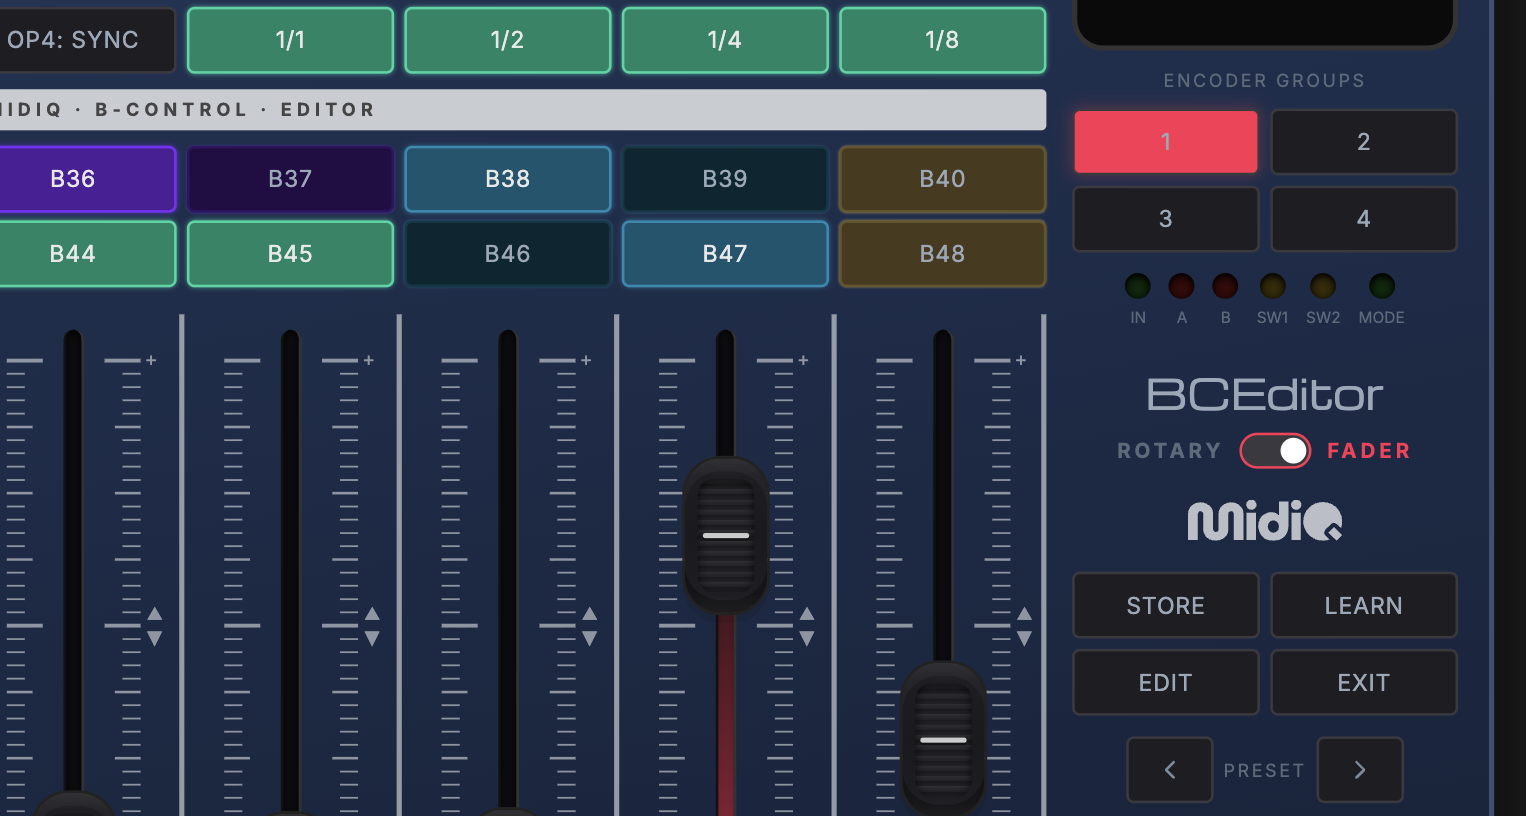Open EDIT mode
Image resolution: width=1526 pixels, height=816 pixels.
(1166, 682)
